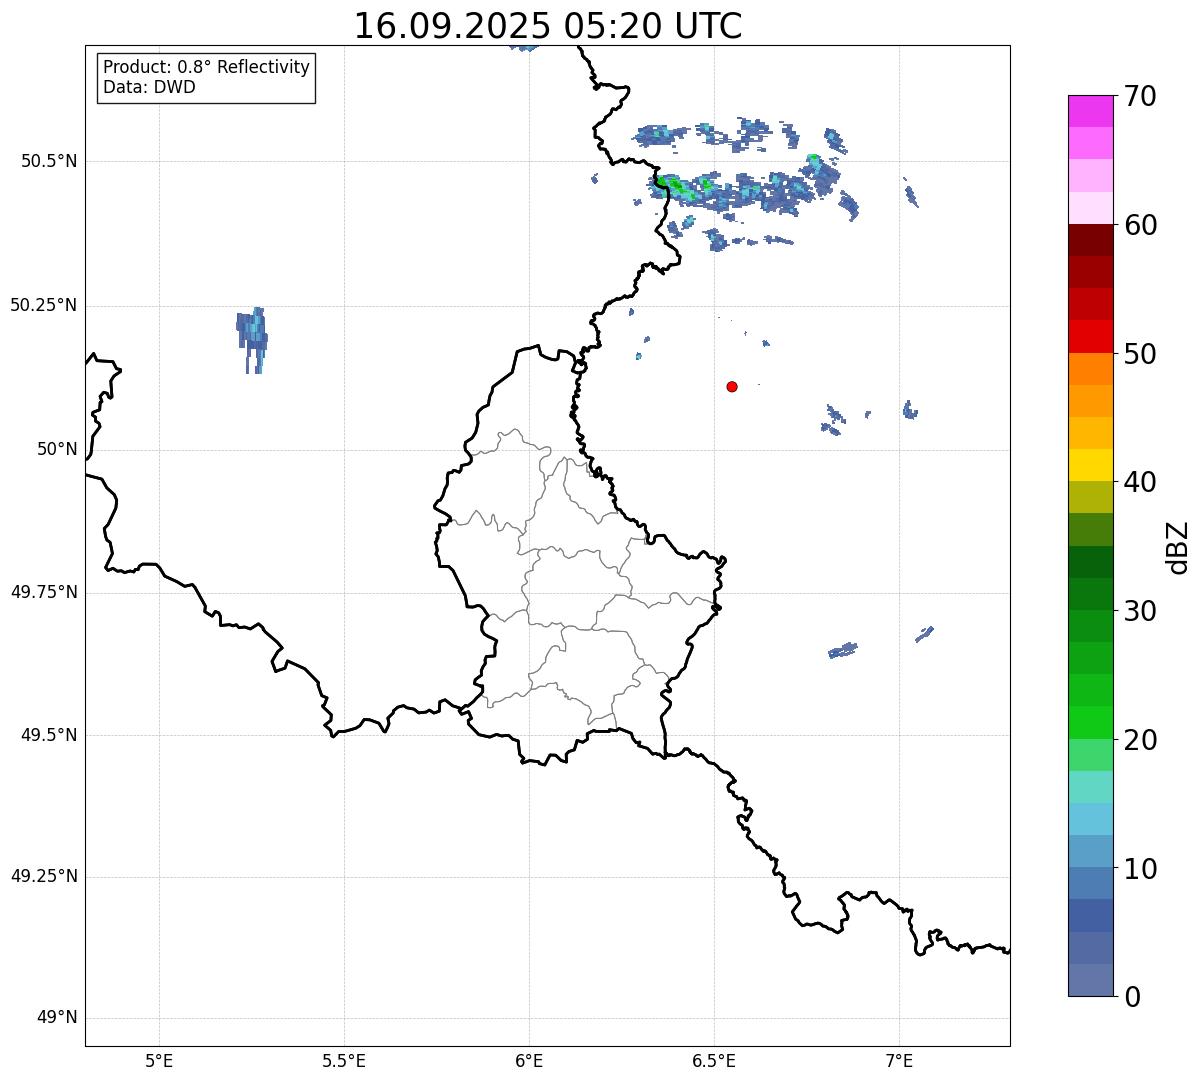The height and width of the screenshot is (1081, 1202).
Task: Click the green reflectivity core in northern rain band
Action: (677, 185)
